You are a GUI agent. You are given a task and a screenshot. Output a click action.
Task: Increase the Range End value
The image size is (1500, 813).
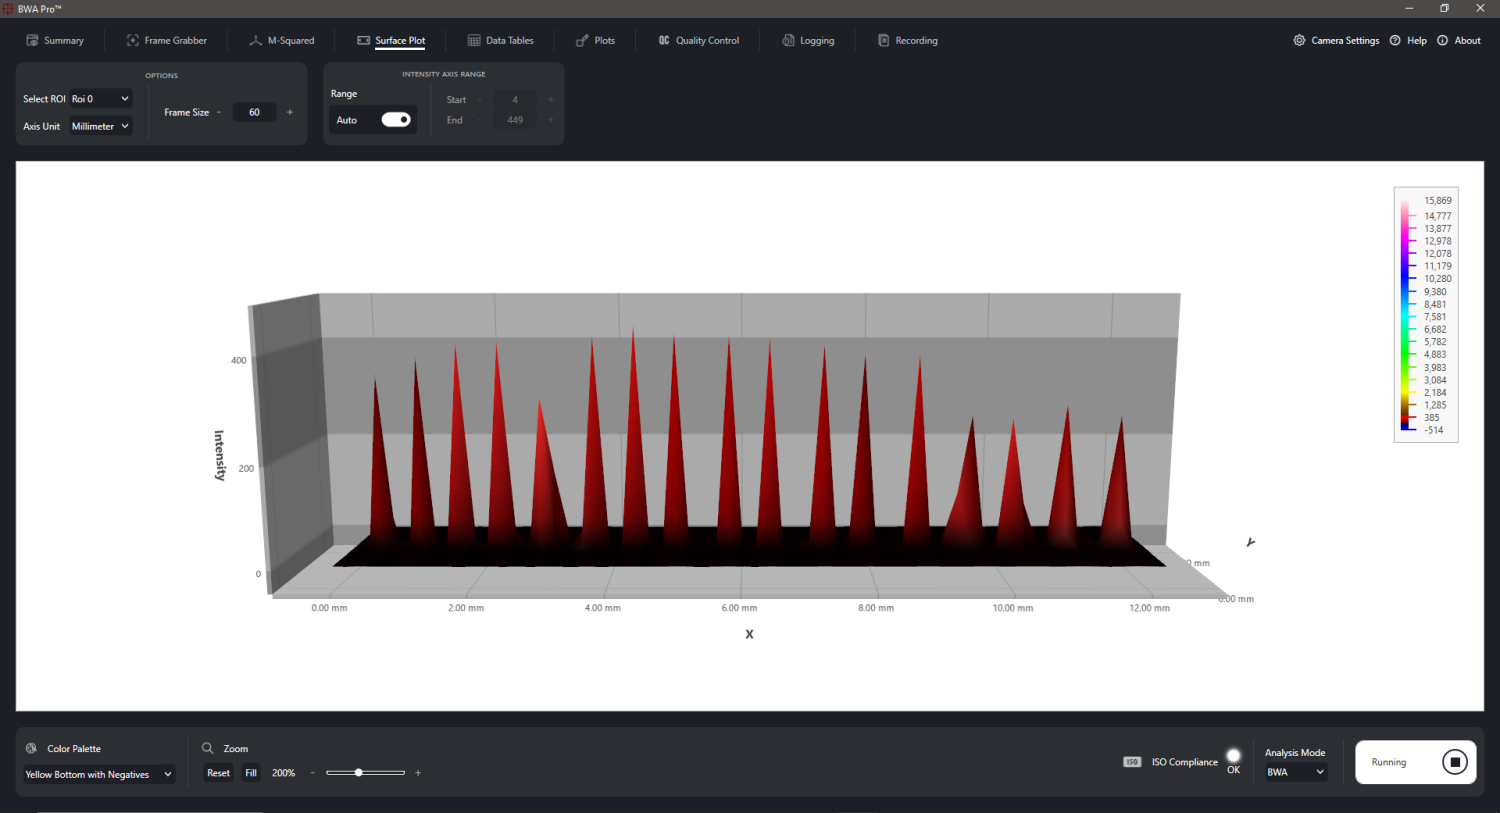pyautogui.click(x=551, y=120)
